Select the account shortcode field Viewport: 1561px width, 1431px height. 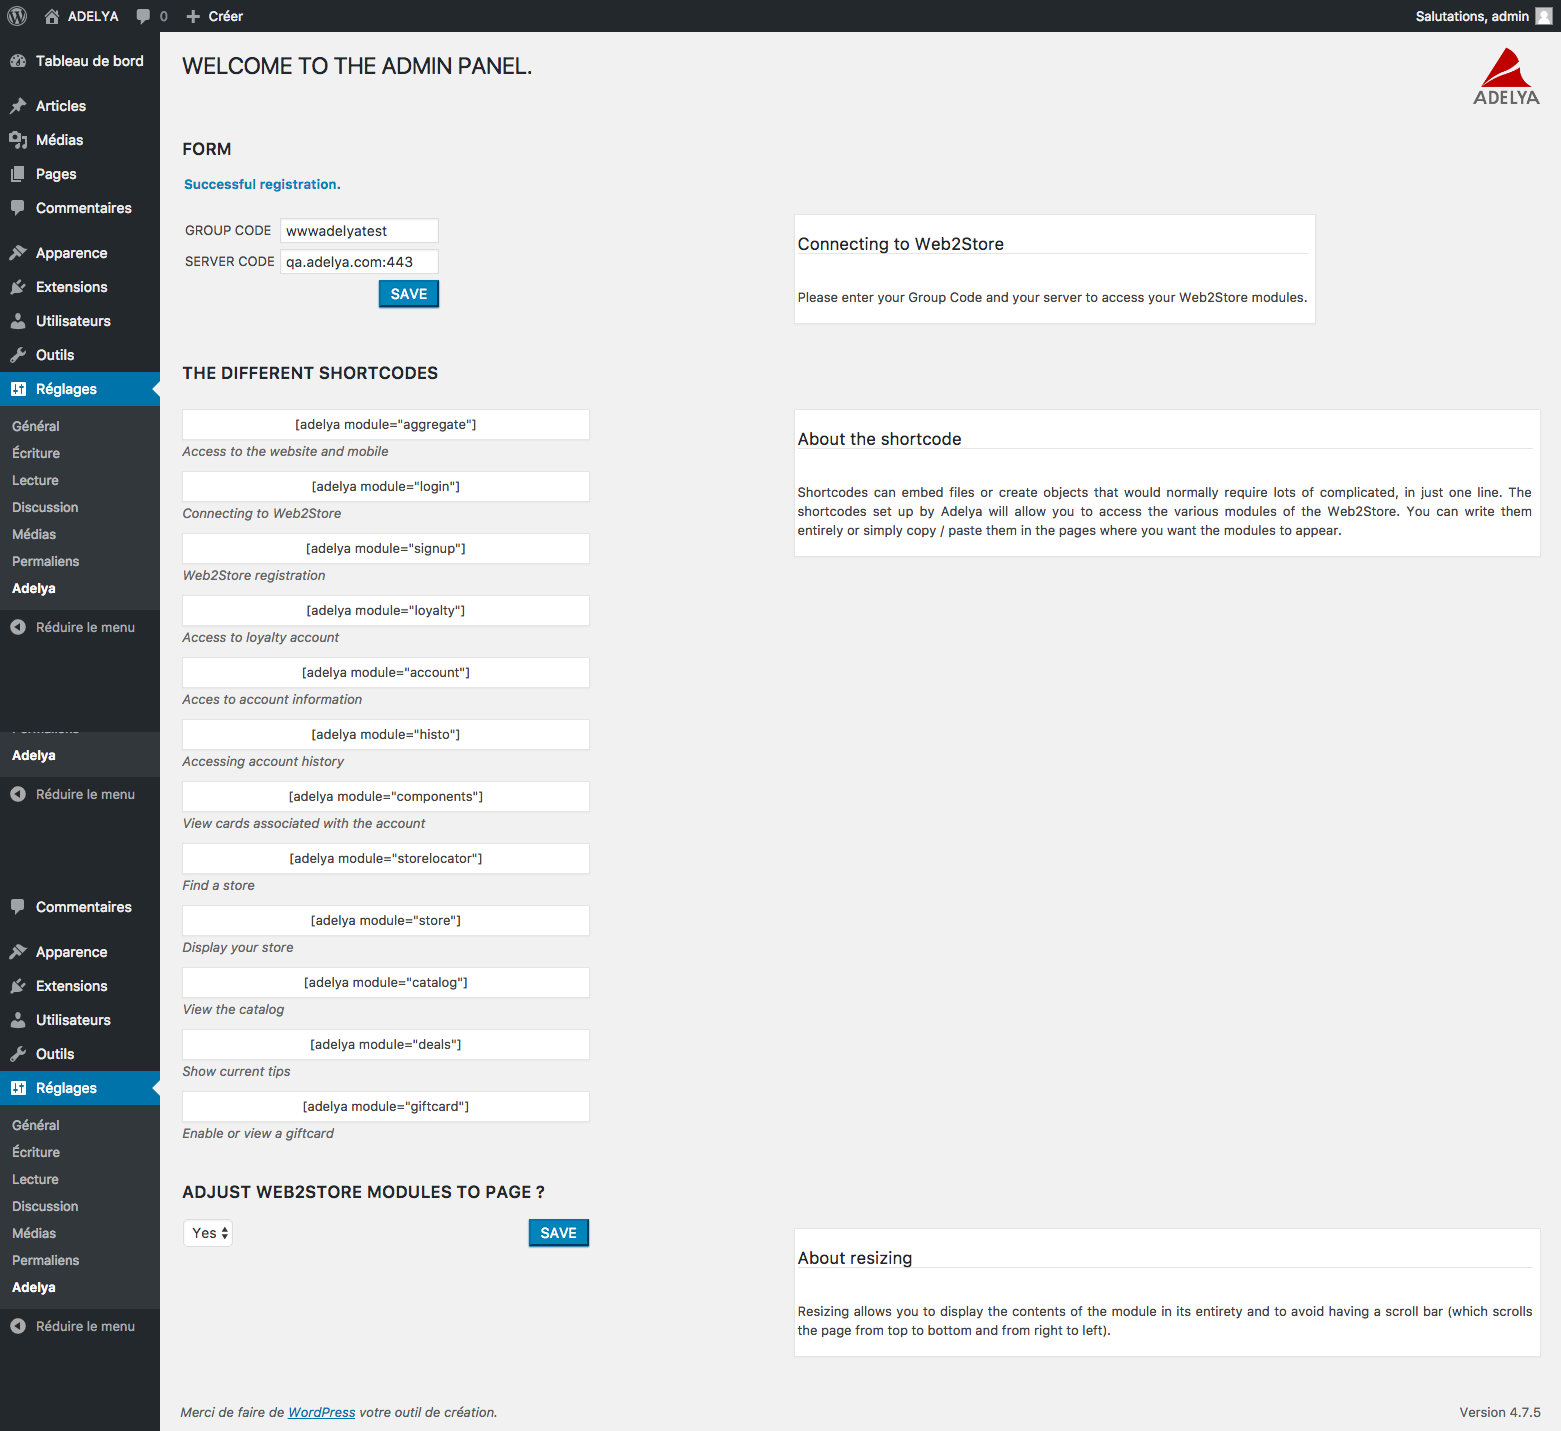point(386,672)
